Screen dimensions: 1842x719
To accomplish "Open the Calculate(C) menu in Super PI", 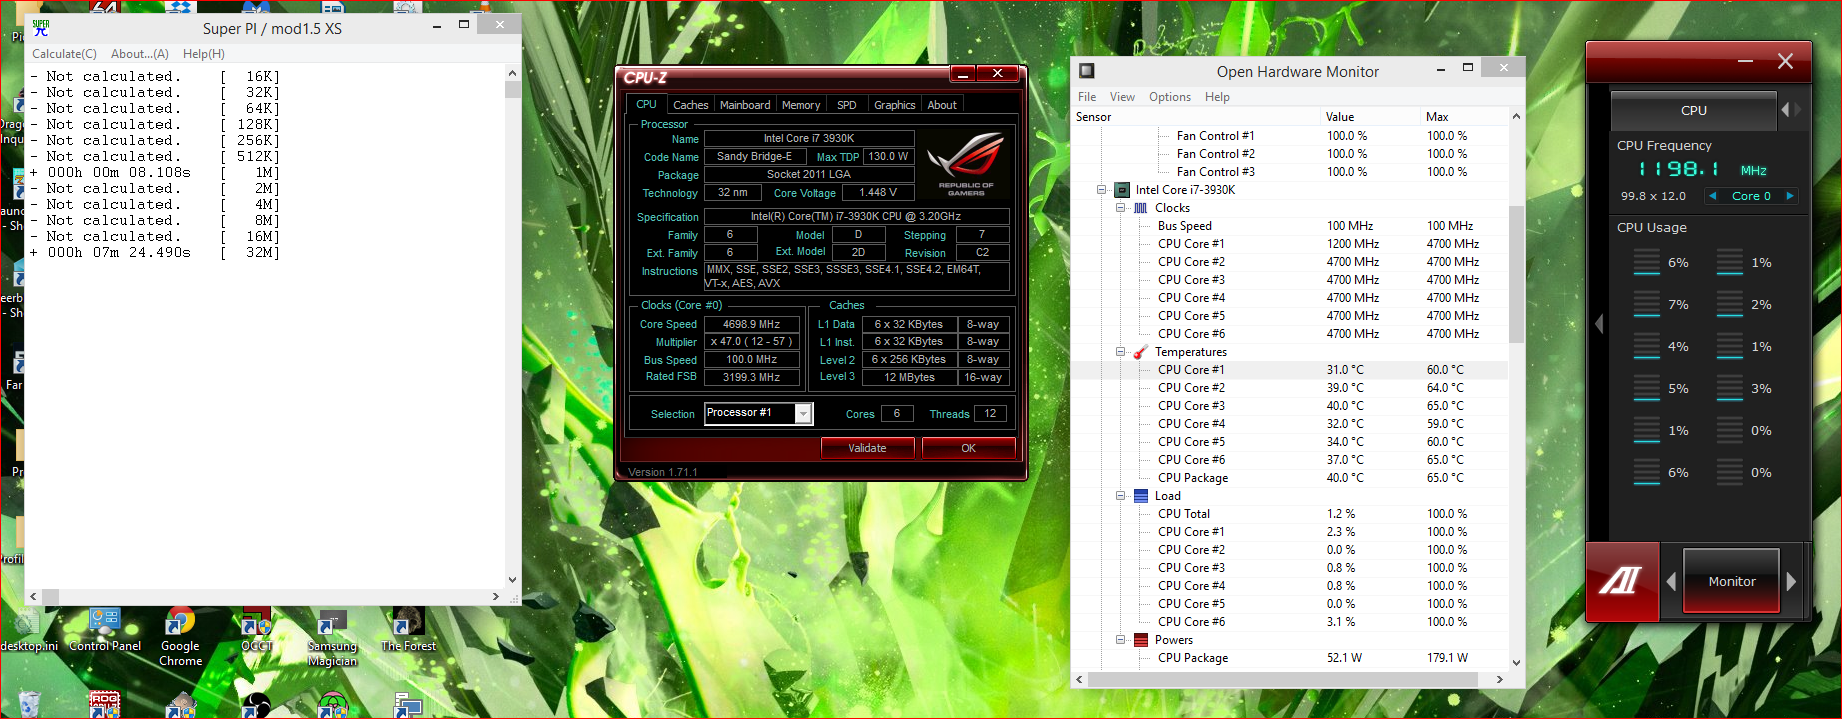I will (x=64, y=54).
